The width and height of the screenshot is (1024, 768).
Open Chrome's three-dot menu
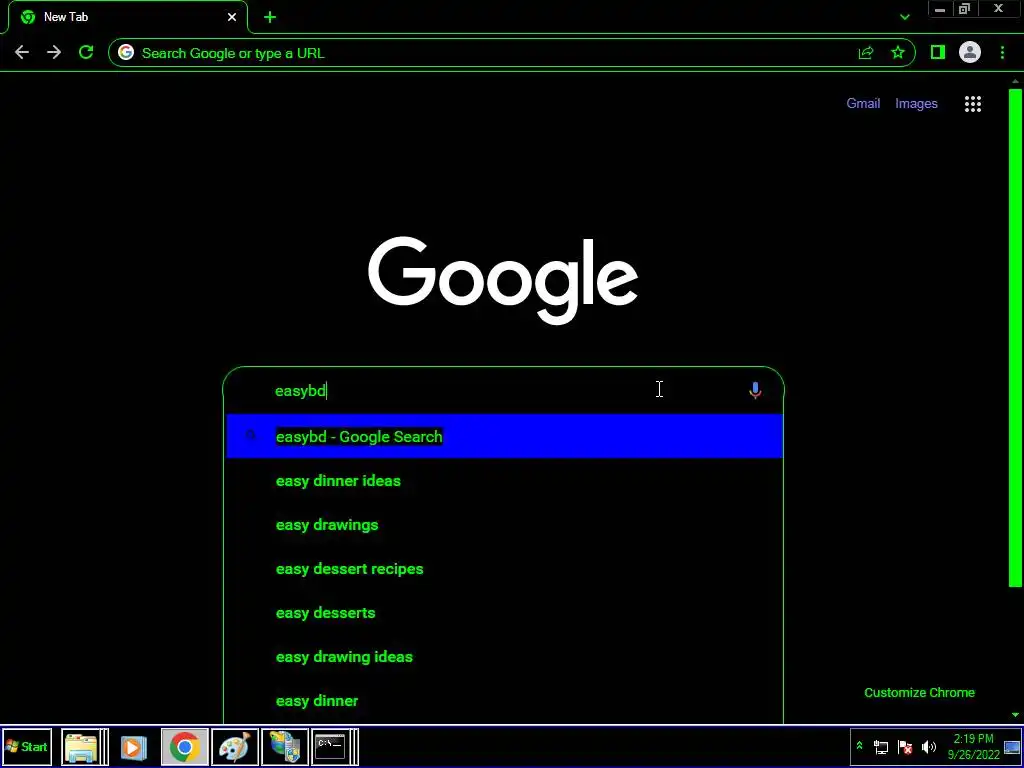pyautogui.click(x=1002, y=52)
